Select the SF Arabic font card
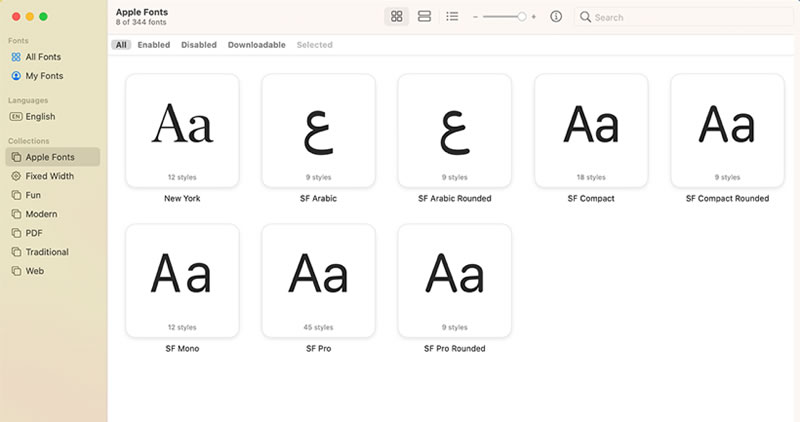The width and height of the screenshot is (800, 422). pyautogui.click(x=318, y=131)
